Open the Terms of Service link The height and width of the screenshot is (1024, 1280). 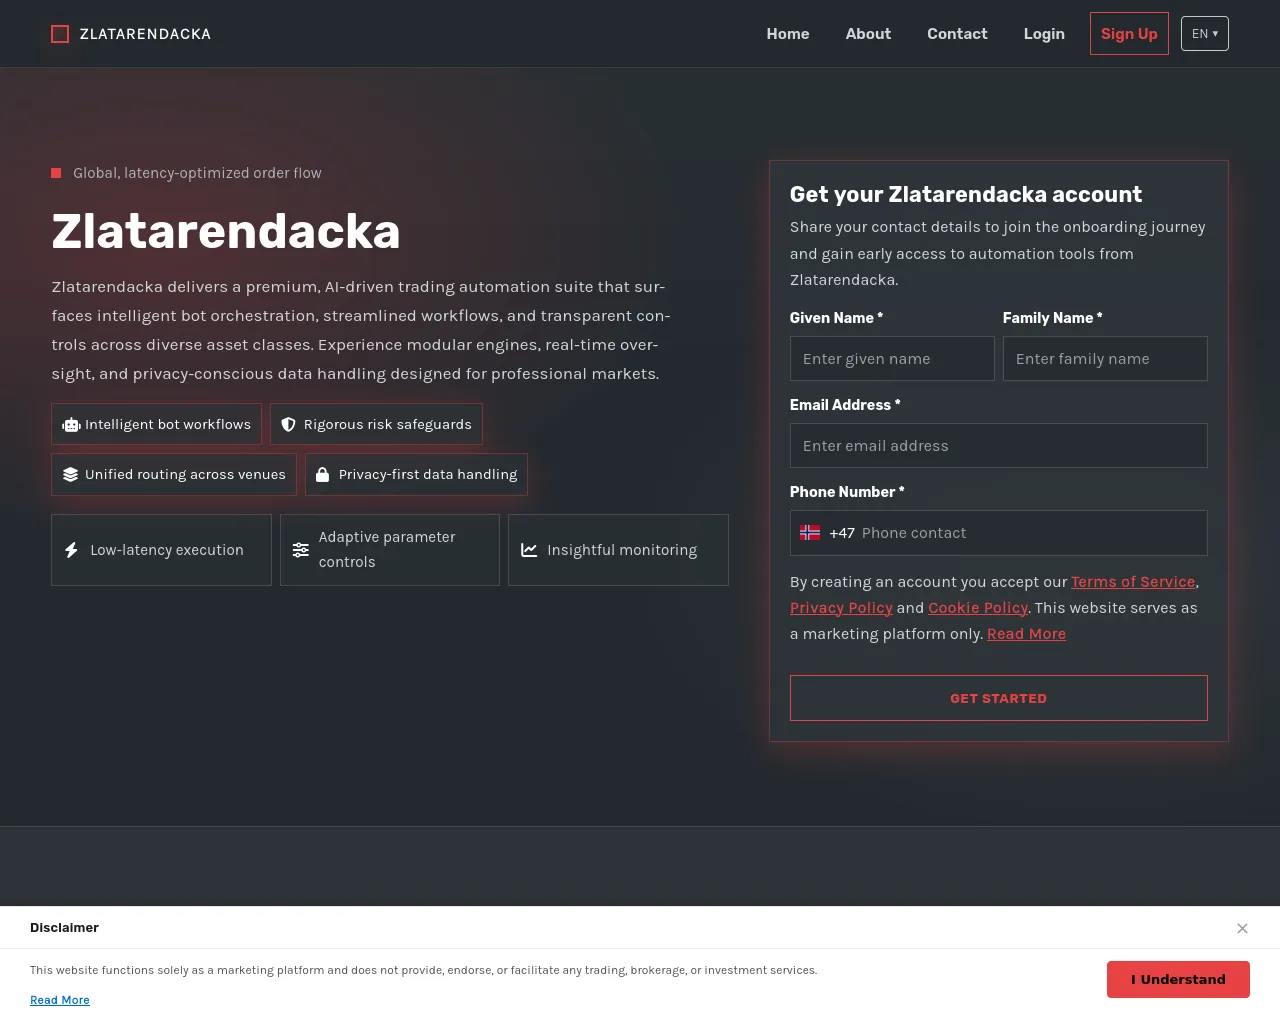pyautogui.click(x=1133, y=582)
